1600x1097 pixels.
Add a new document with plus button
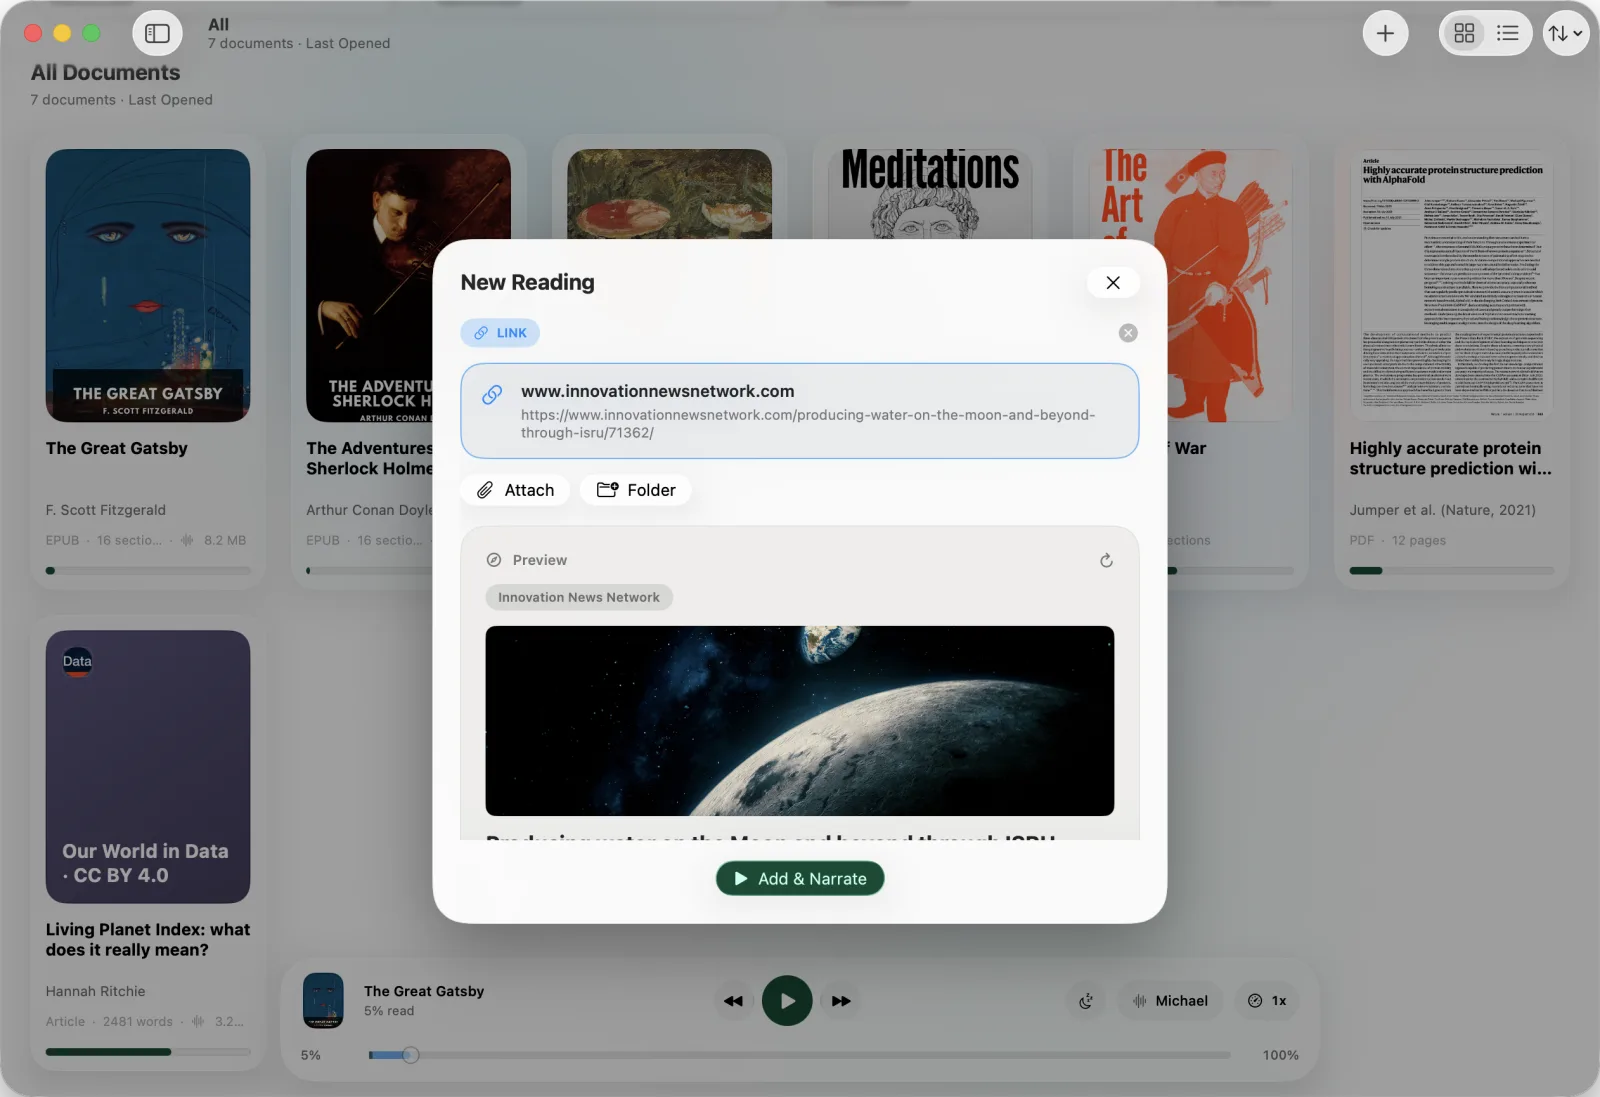pyautogui.click(x=1385, y=33)
